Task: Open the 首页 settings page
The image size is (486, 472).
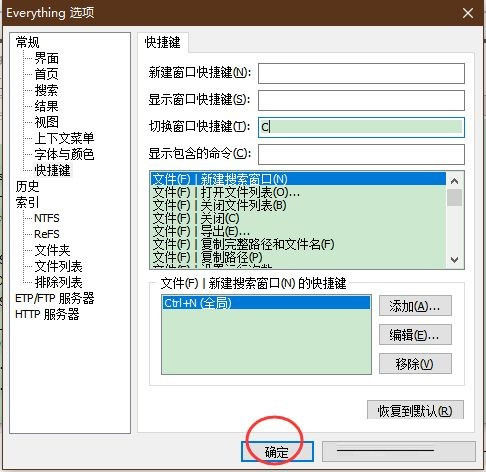Action: pos(47,74)
